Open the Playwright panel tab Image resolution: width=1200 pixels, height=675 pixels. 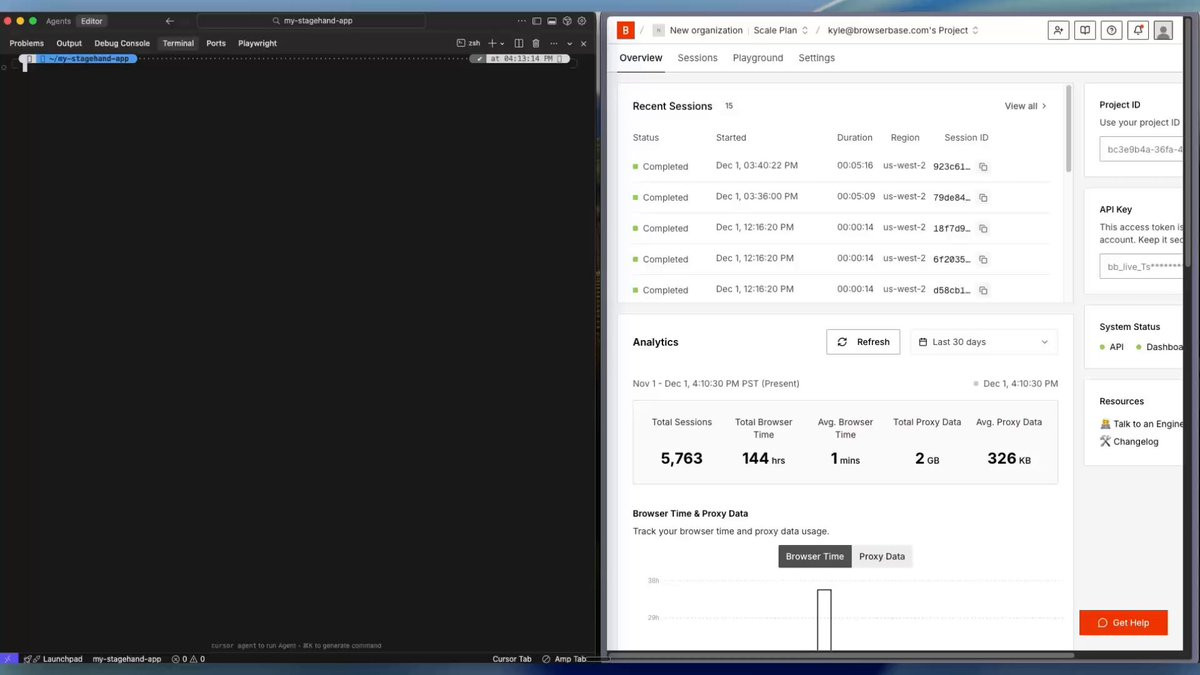257,43
